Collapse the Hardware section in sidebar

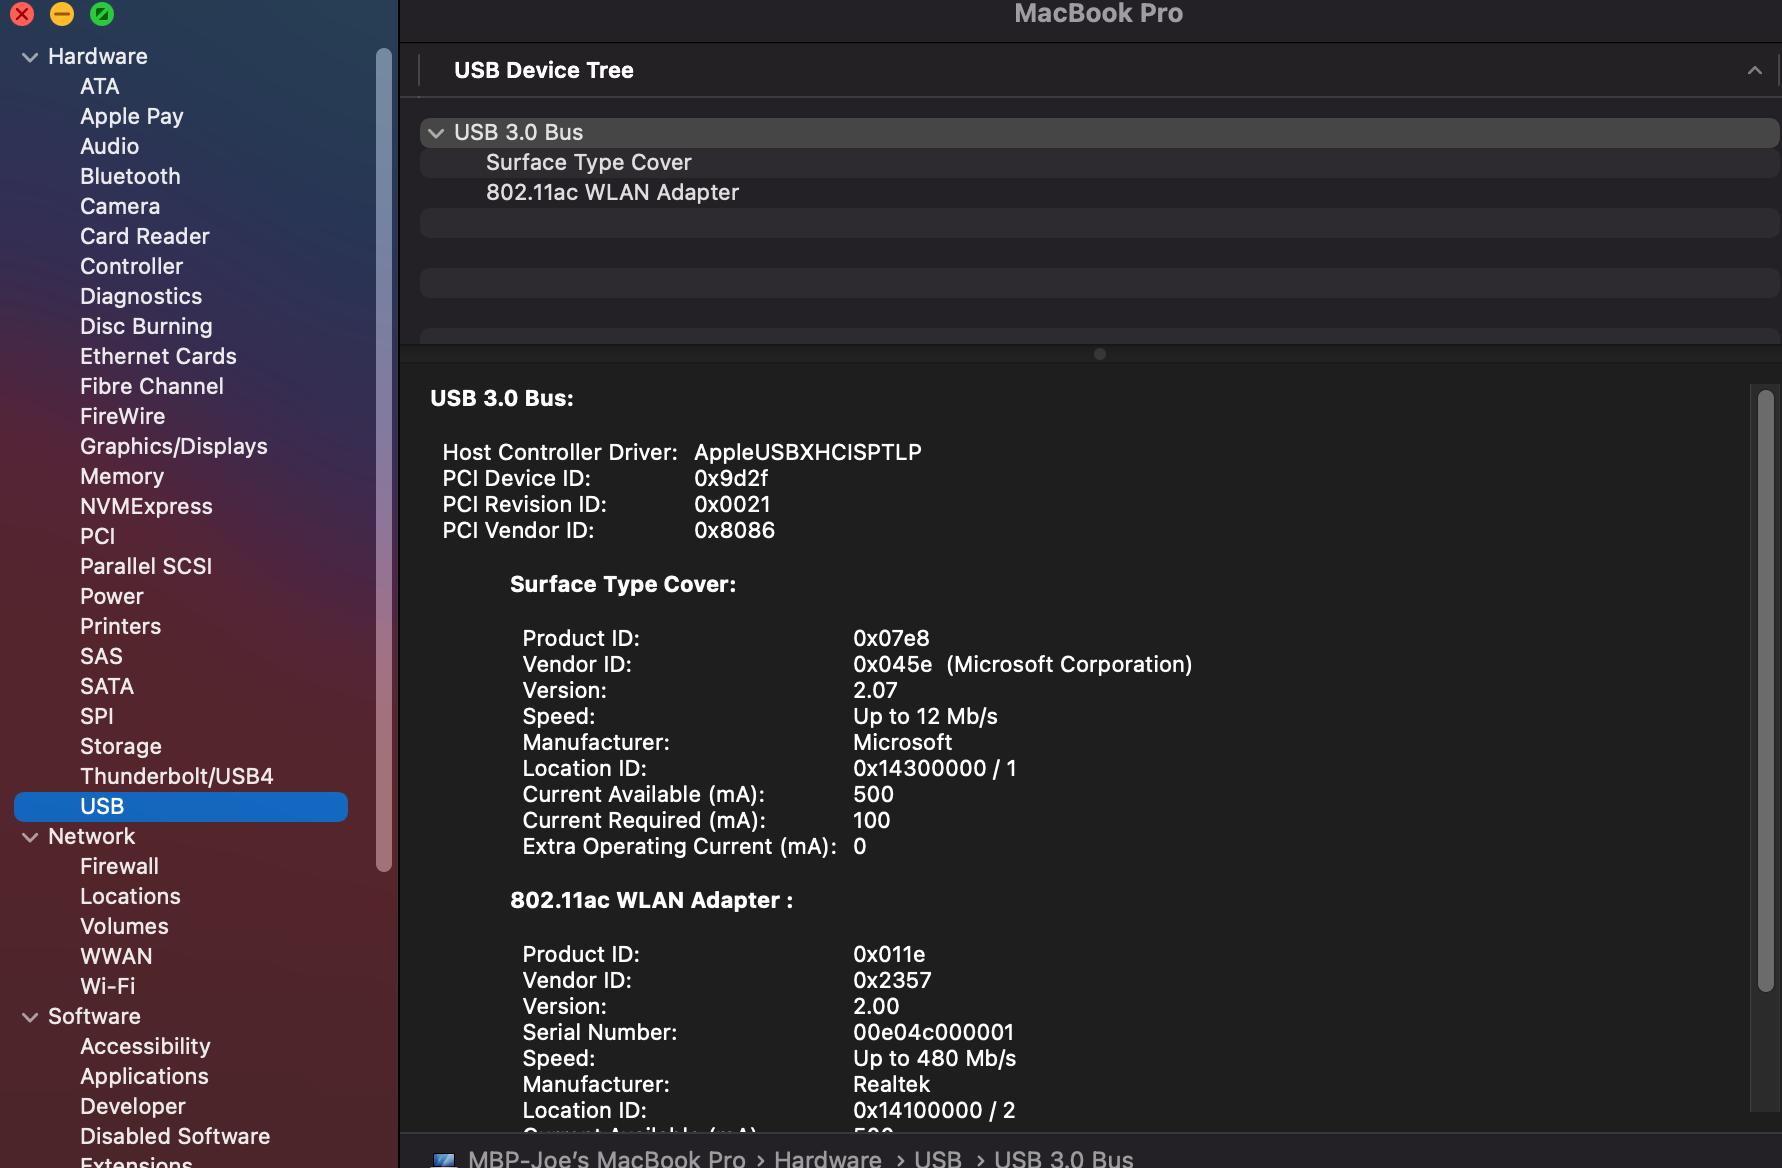point(30,57)
